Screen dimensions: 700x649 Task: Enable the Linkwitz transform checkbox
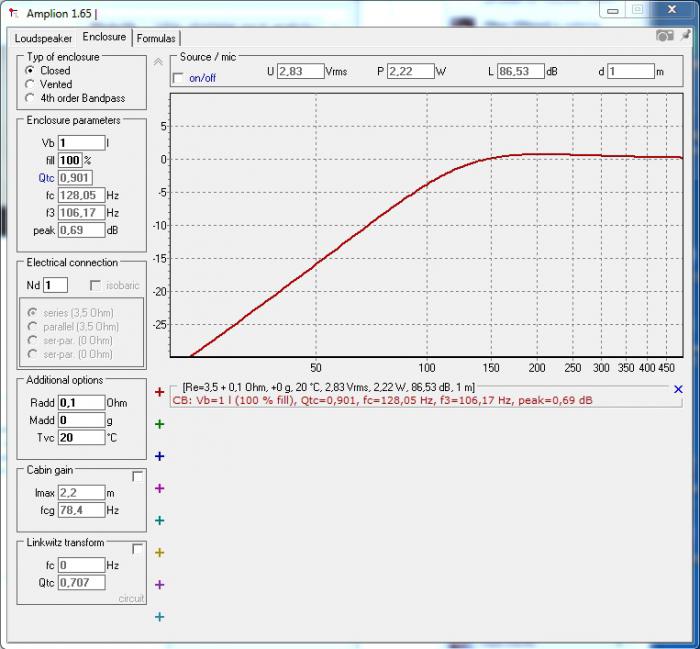coord(138,549)
